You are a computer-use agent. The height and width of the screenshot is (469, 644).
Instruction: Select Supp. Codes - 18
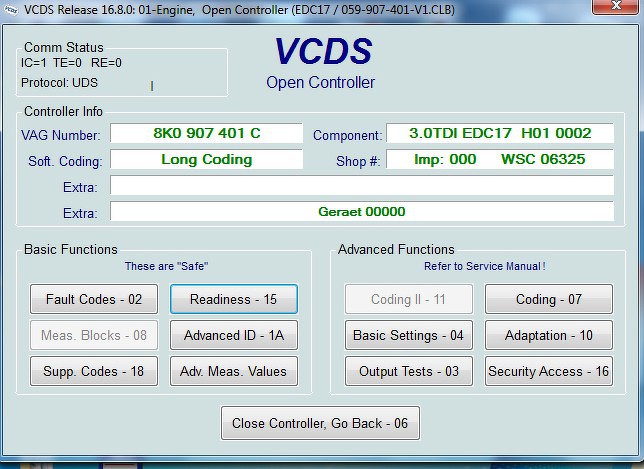click(94, 371)
